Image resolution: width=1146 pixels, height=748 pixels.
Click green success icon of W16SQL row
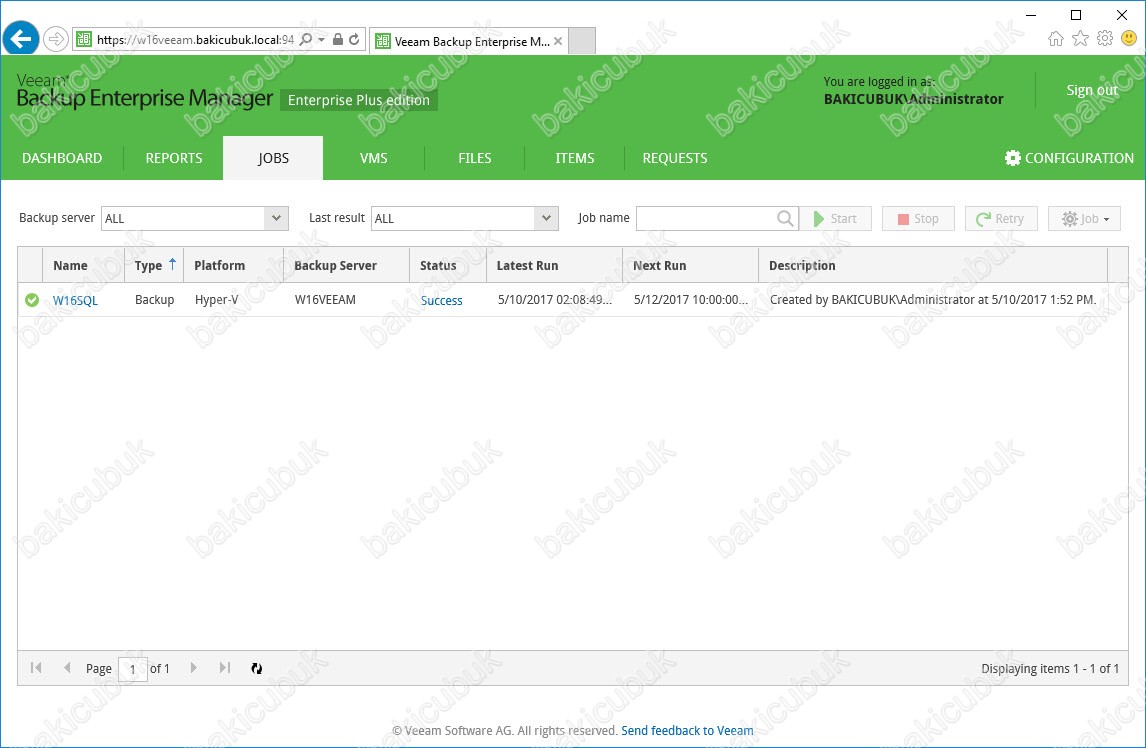[31, 300]
